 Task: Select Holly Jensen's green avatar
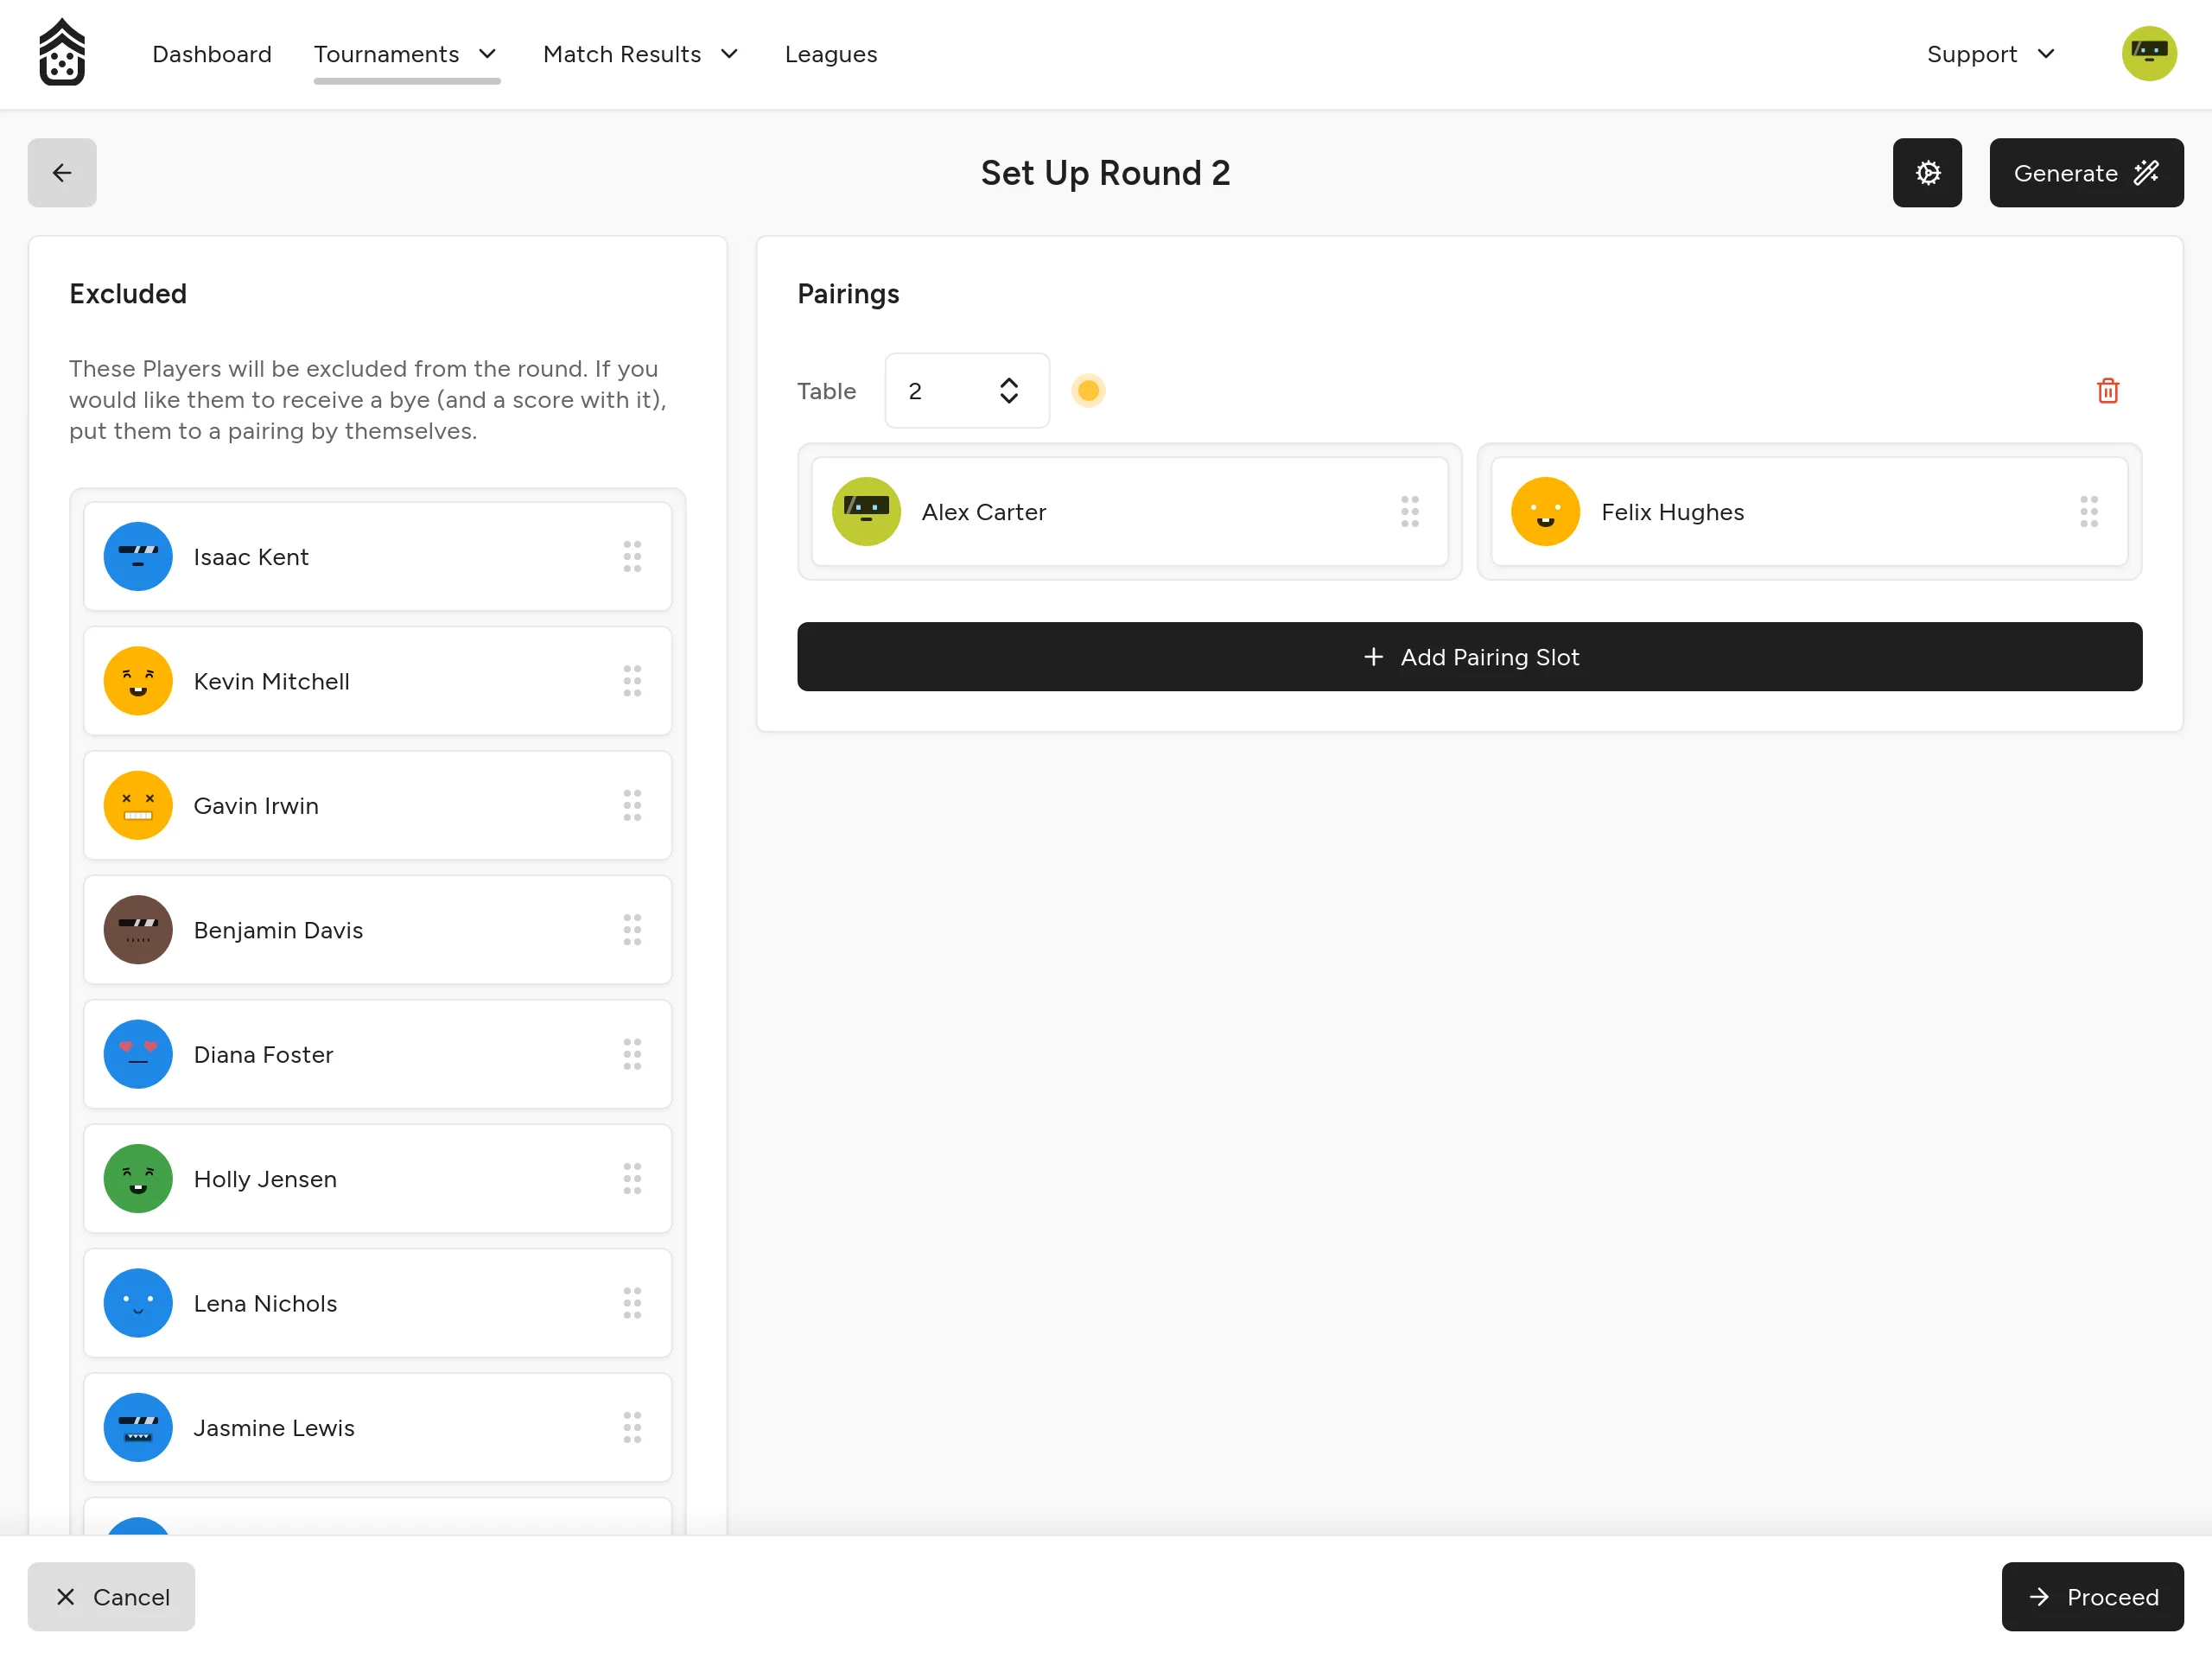(138, 1179)
